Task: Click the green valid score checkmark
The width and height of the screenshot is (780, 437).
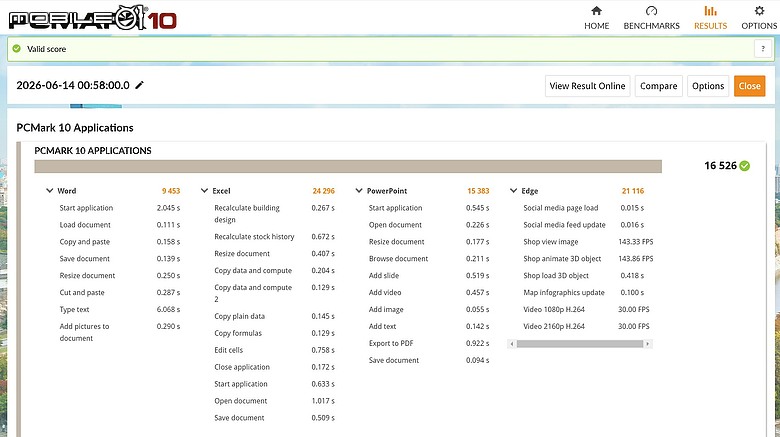Action: [16, 49]
